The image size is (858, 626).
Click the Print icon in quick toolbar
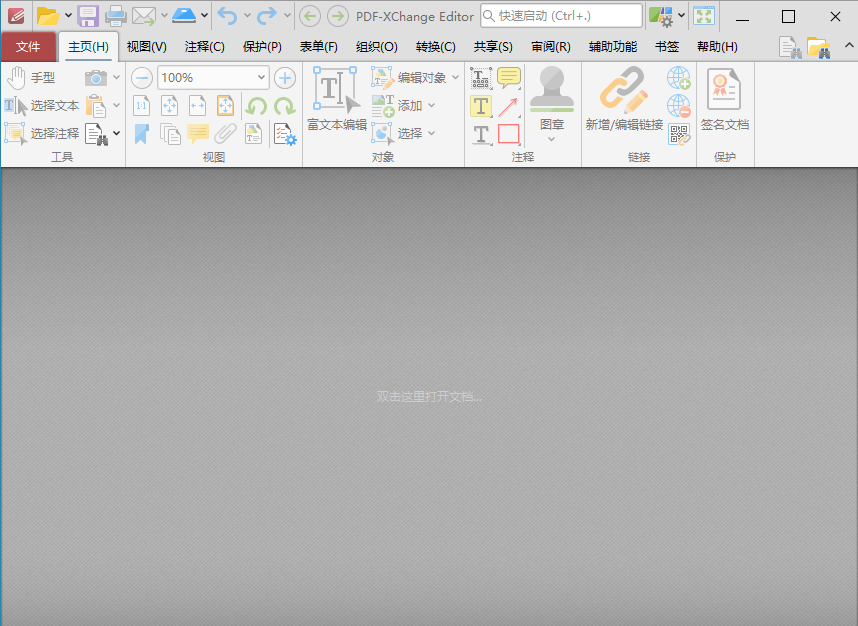pos(116,16)
